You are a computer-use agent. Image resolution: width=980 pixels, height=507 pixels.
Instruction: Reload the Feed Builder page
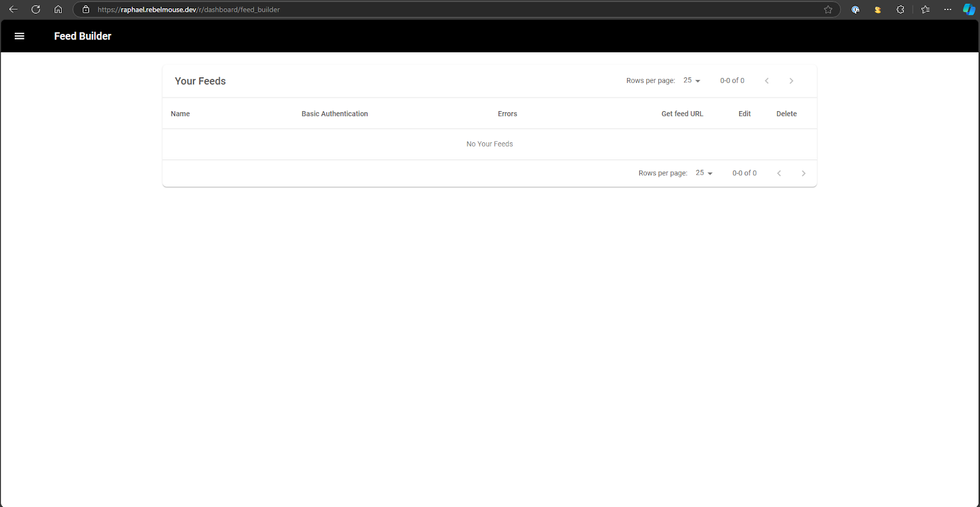(35, 10)
